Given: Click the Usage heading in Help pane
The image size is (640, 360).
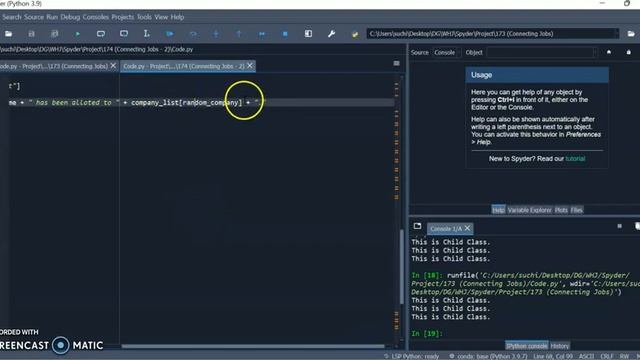Looking at the screenshot, I should coord(481,75).
